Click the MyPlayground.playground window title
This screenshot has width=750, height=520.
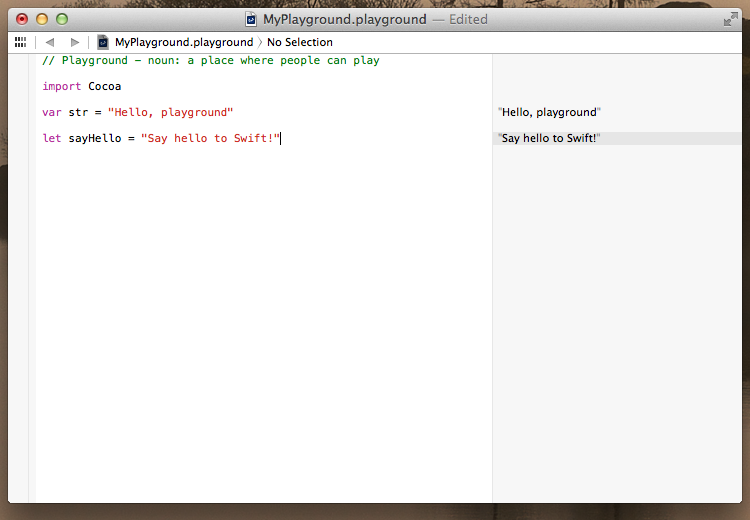pos(345,19)
